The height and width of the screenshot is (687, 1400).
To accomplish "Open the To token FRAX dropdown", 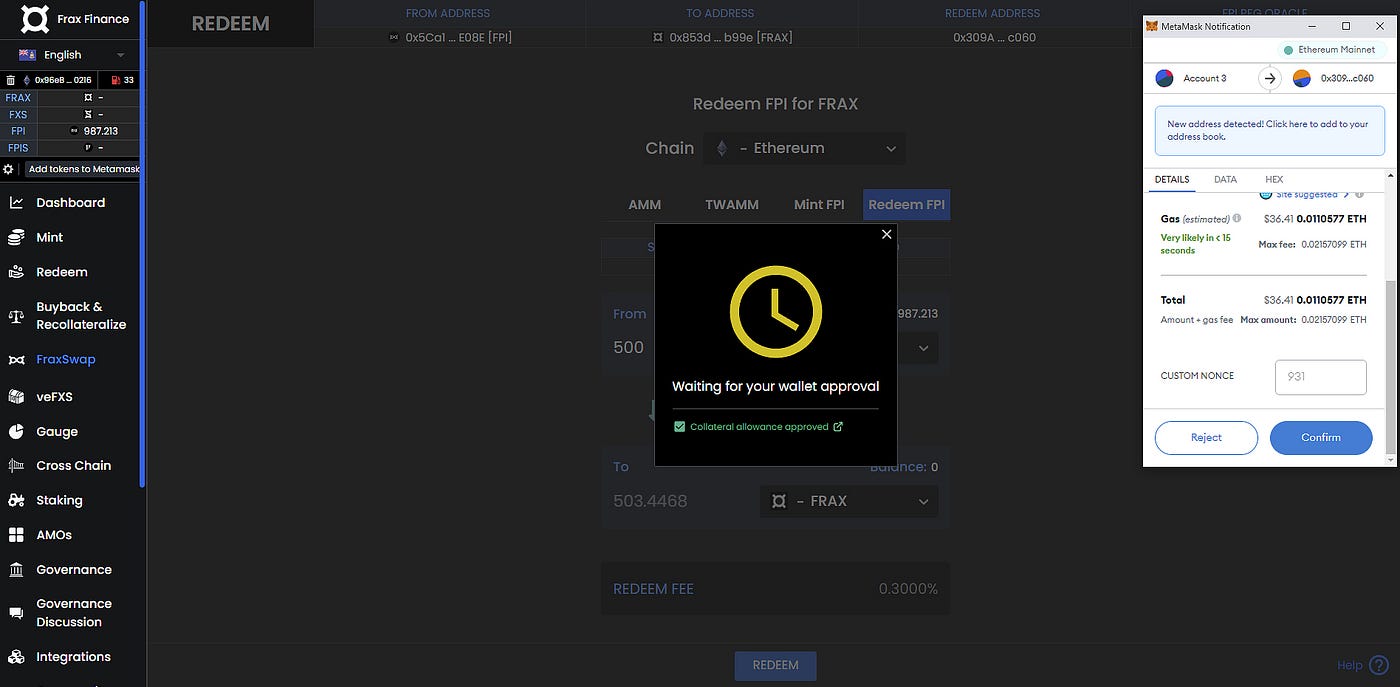I will (x=849, y=501).
